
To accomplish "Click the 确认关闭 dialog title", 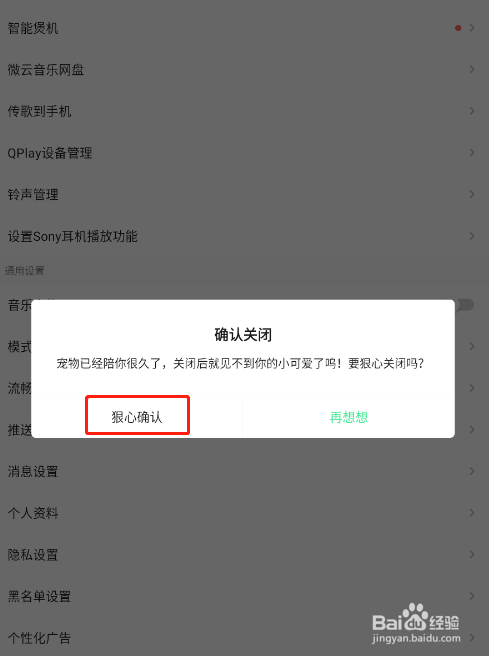I will tap(243, 335).
